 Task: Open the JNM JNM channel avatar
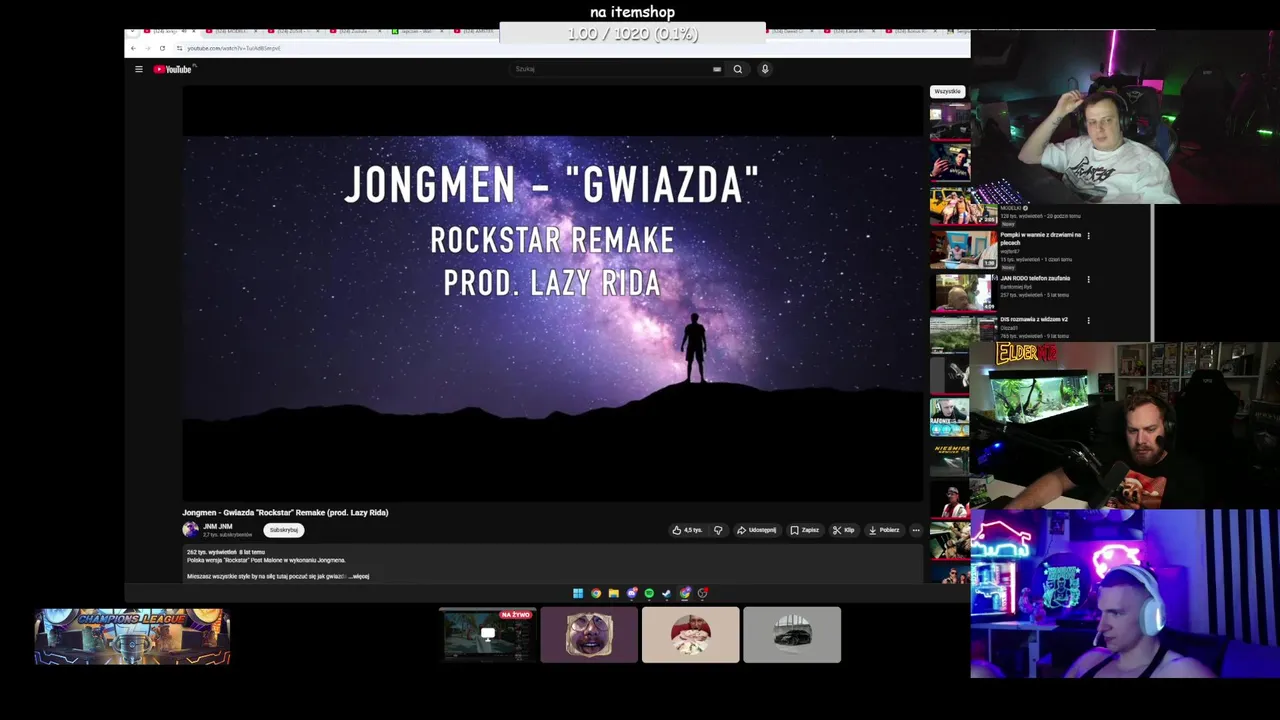[190, 530]
